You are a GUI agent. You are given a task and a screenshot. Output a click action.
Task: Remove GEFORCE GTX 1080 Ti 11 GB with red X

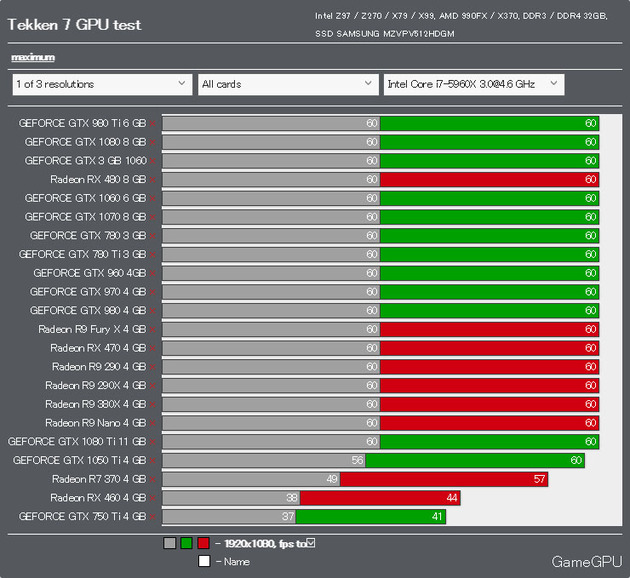click(x=153, y=442)
